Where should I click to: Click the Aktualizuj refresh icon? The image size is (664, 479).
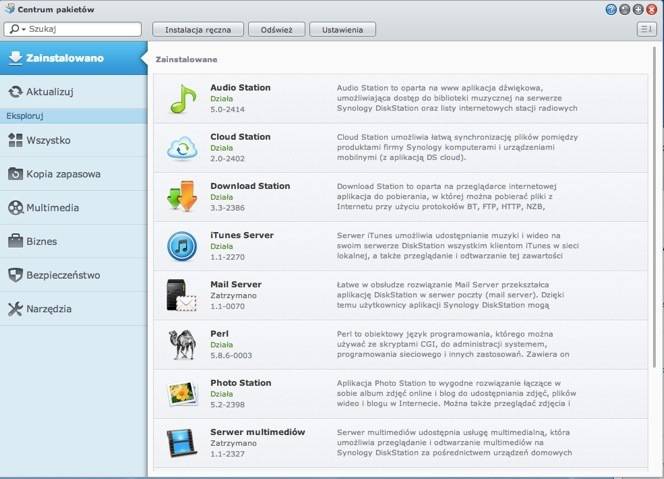tap(15, 91)
